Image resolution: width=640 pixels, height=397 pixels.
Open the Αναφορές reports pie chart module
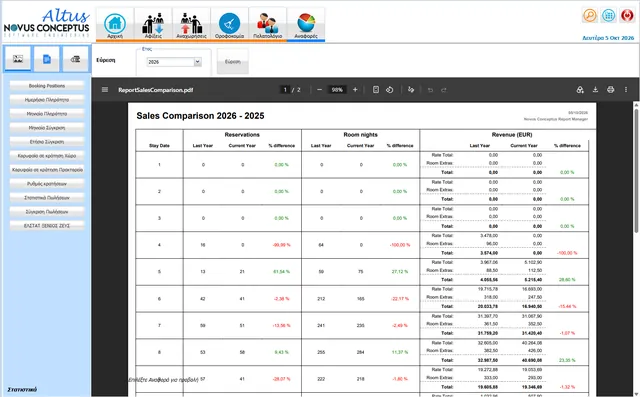306,25
